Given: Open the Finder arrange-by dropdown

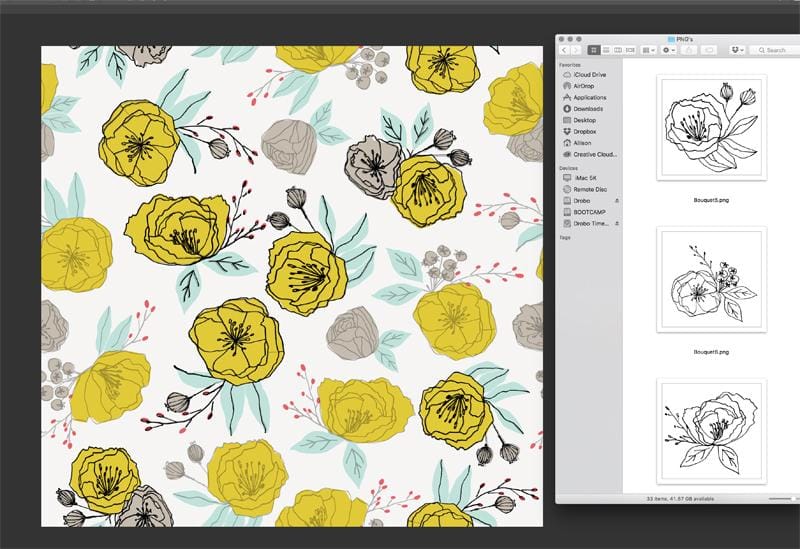Looking at the screenshot, I should click(x=648, y=50).
